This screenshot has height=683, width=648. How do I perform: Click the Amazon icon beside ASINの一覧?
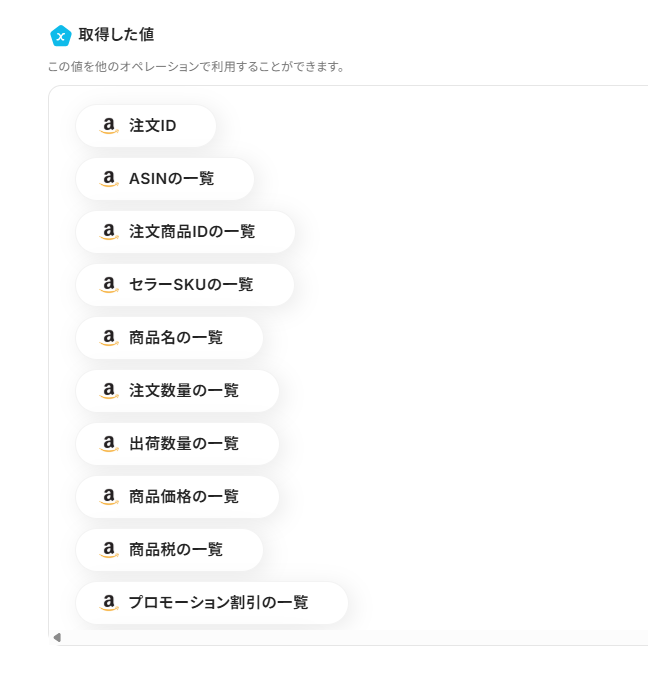pyautogui.click(x=109, y=179)
